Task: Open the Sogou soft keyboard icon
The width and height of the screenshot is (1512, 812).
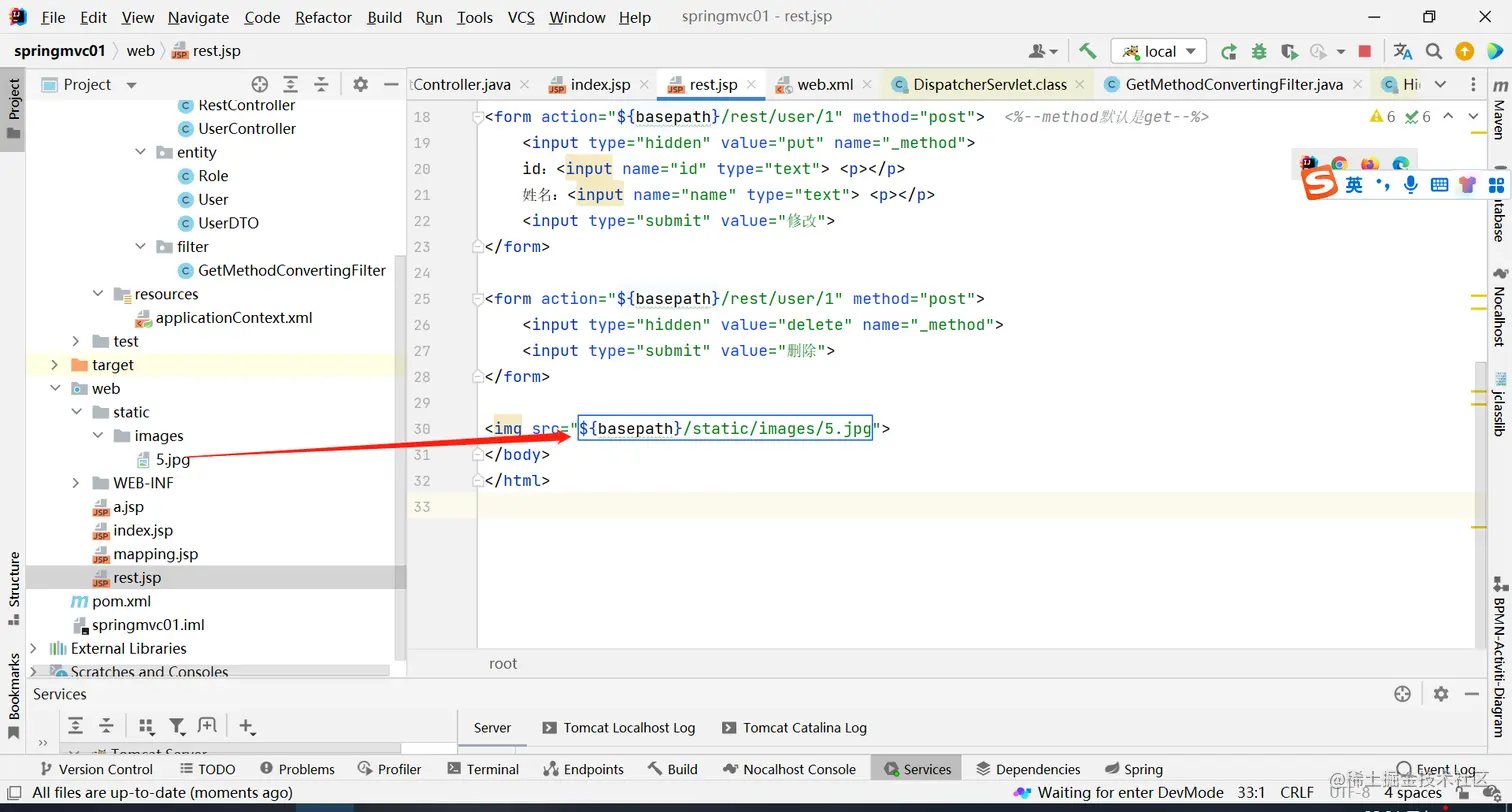Action: pyautogui.click(x=1440, y=185)
